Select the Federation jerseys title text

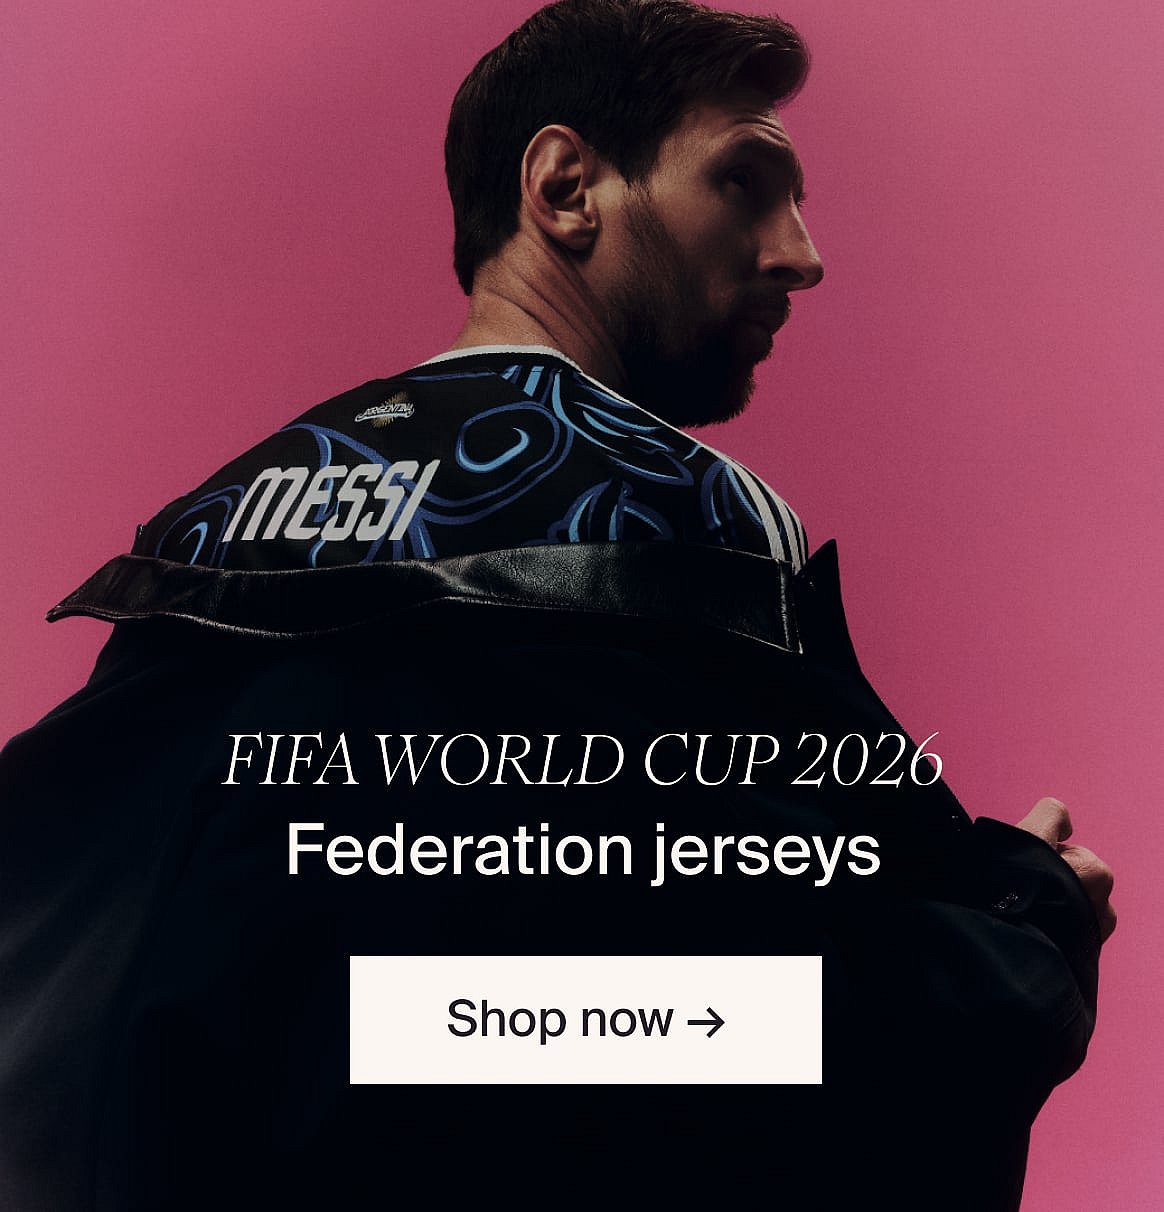(583, 852)
